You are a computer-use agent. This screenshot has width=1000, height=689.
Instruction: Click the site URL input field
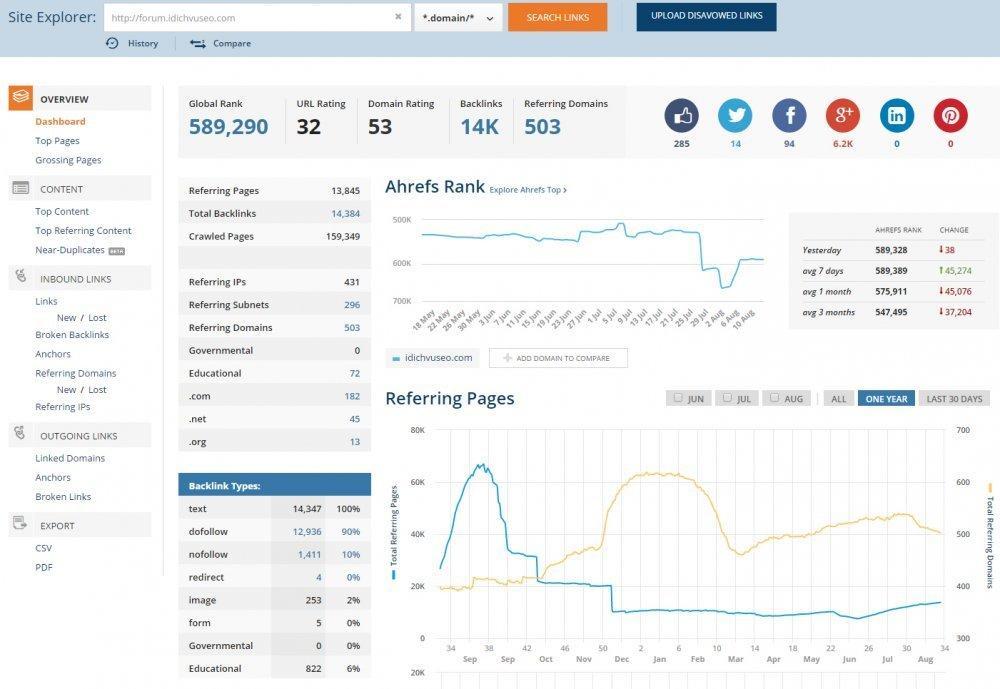tap(245, 17)
